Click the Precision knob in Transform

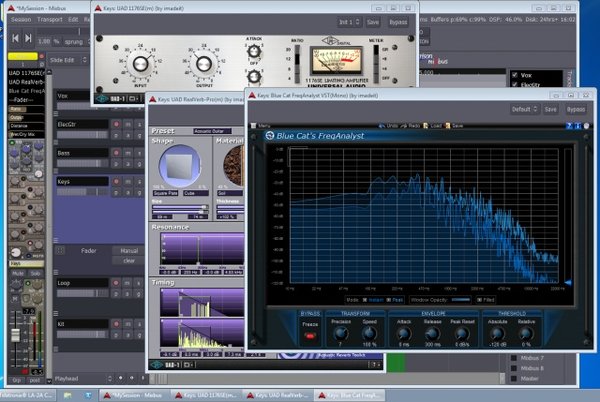(x=340, y=334)
